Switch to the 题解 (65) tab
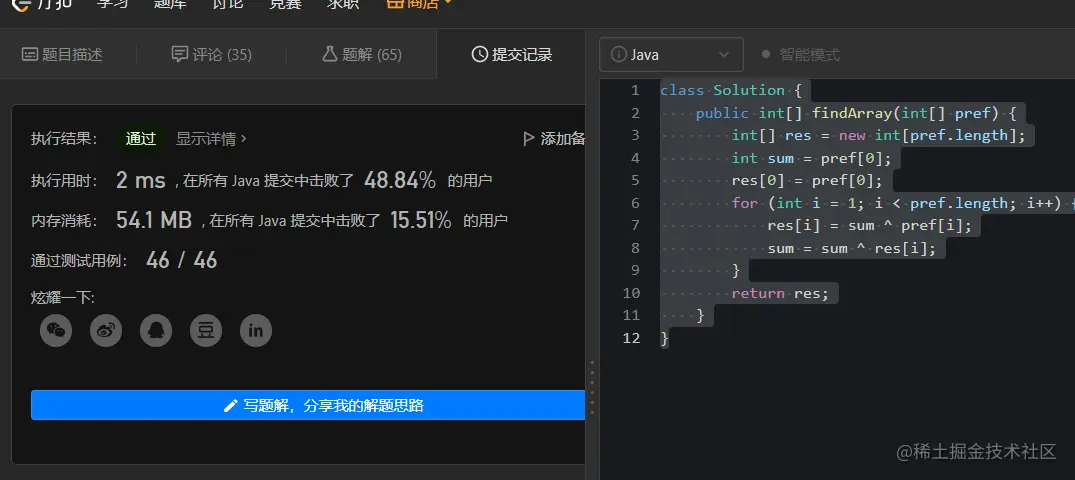Image resolution: width=1075 pixels, height=480 pixels. 362,54
